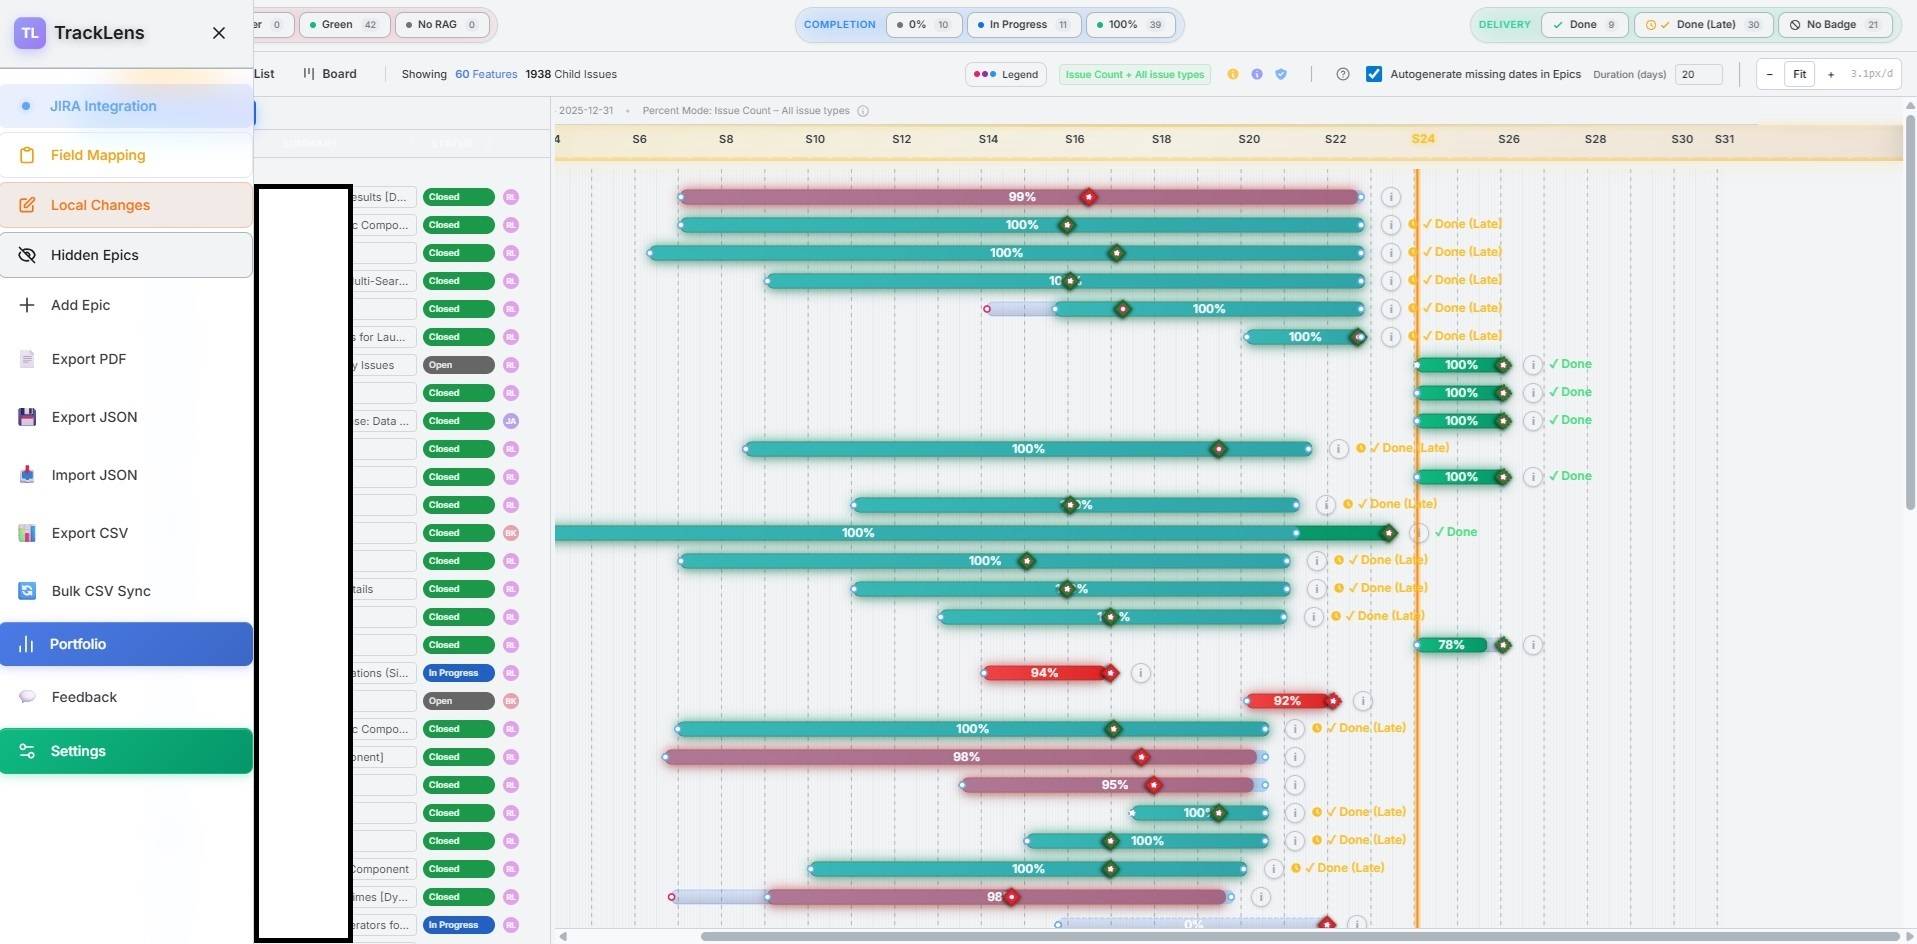The width and height of the screenshot is (1917, 944).
Task: Open the help question-mark icon
Action: tap(1343, 73)
